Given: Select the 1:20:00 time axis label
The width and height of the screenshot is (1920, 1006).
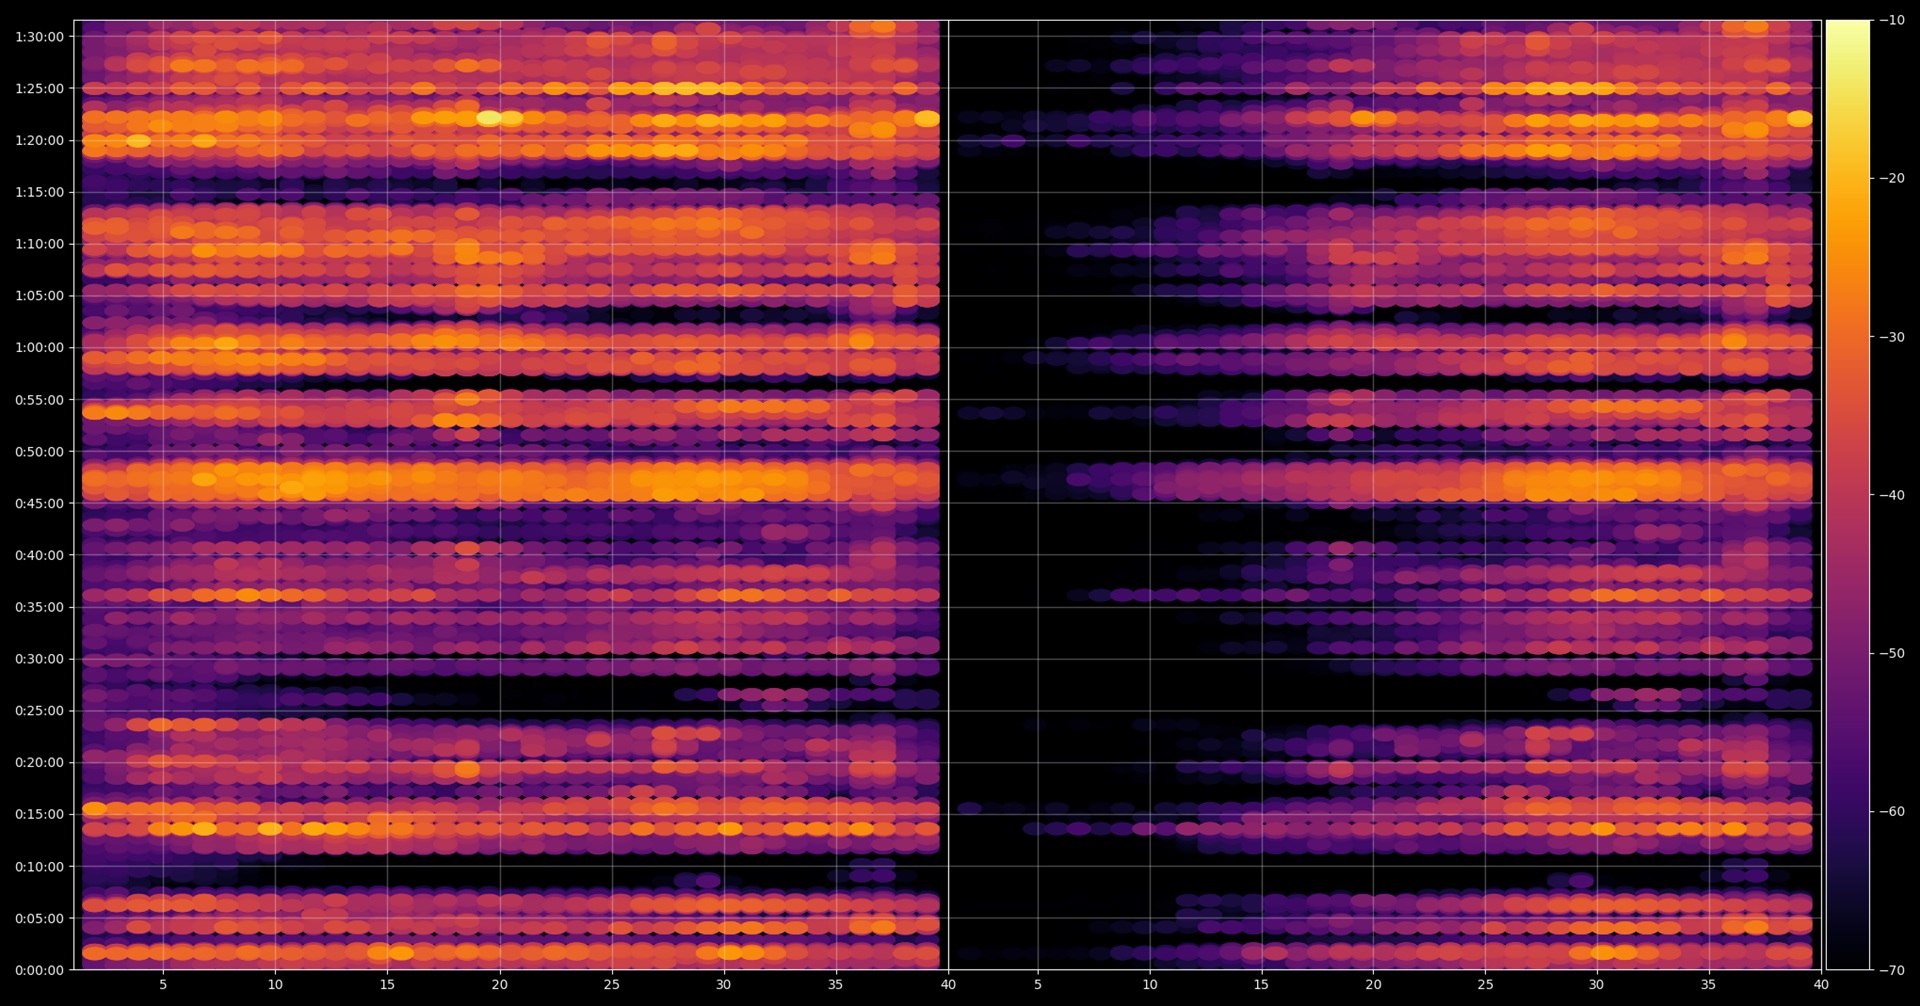Looking at the screenshot, I should [x=39, y=140].
